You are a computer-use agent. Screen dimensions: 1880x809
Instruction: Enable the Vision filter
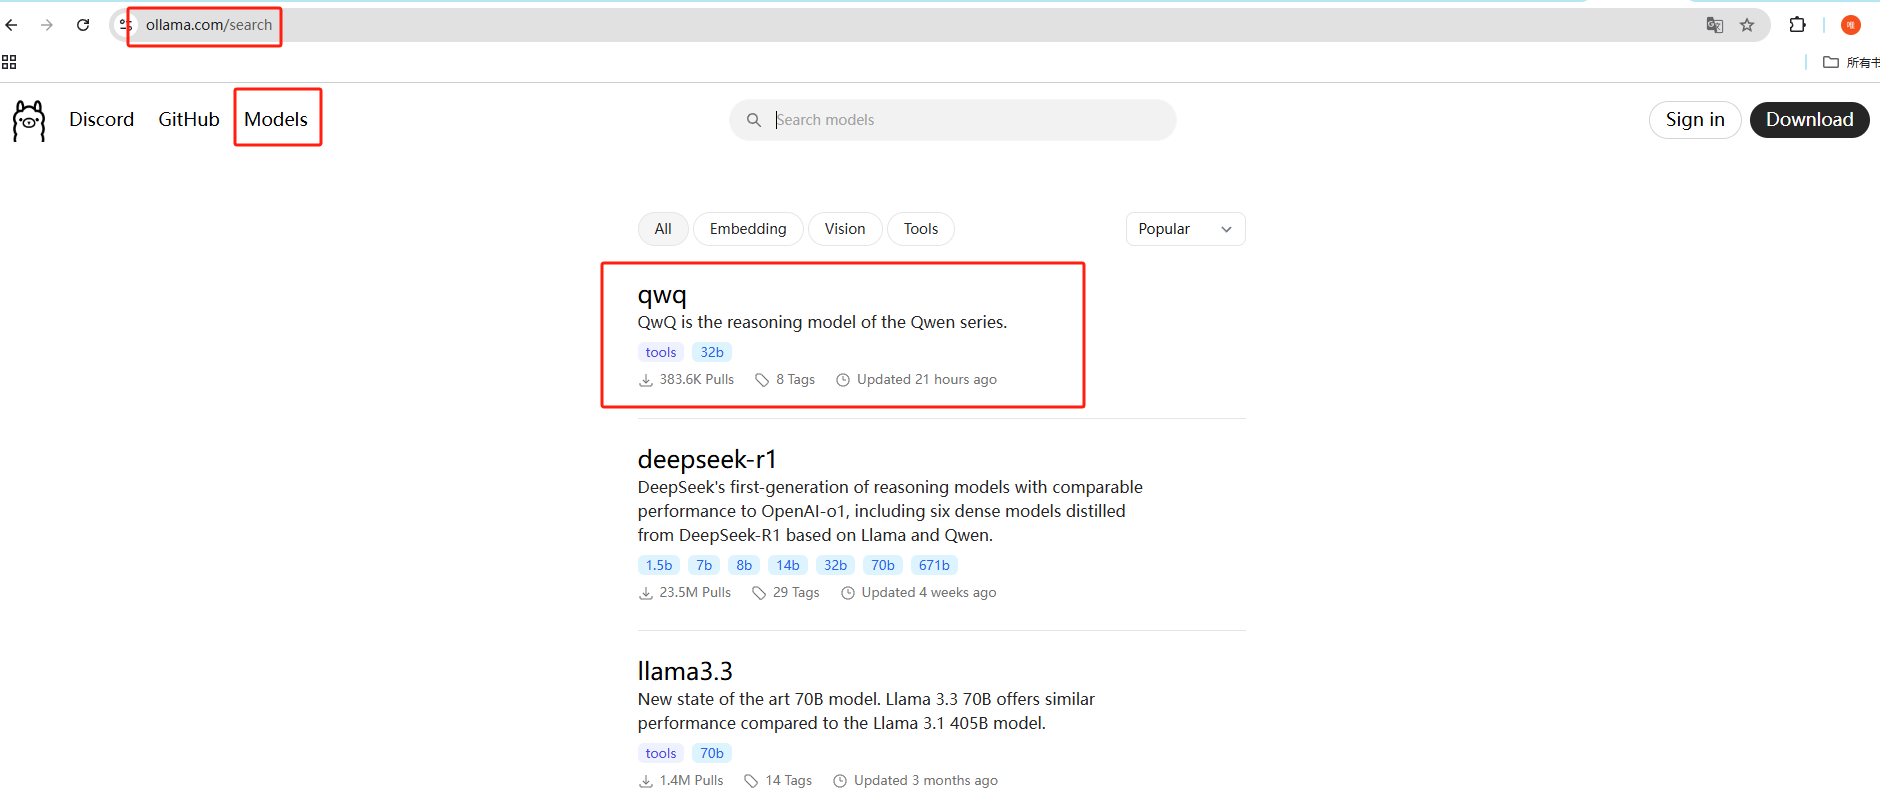click(844, 229)
